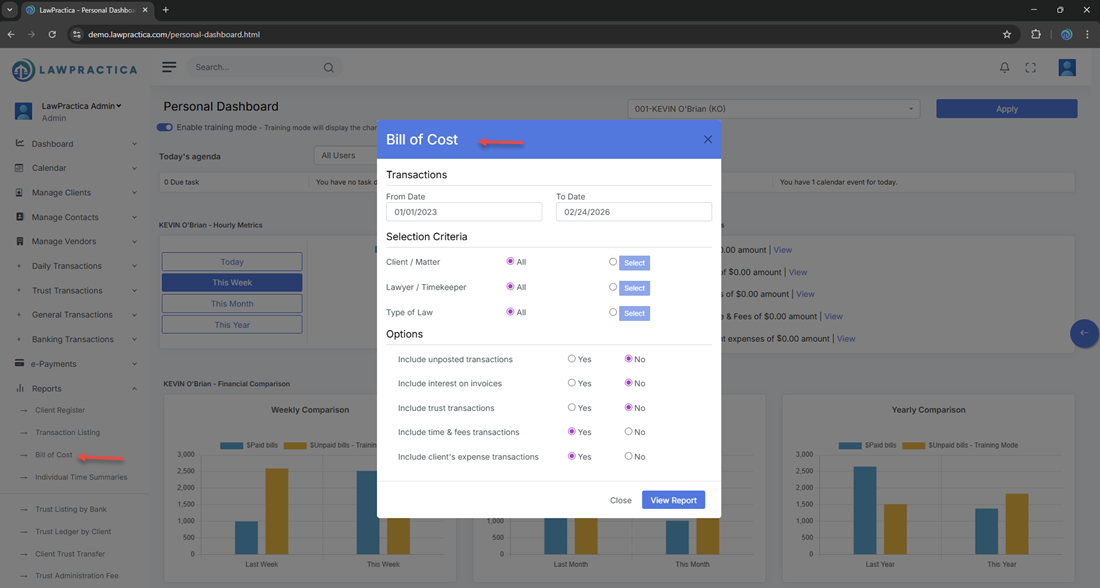1100x588 pixels.
Task: Open the 001-KEVIN O'Brian dropdown
Action: (773, 109)
